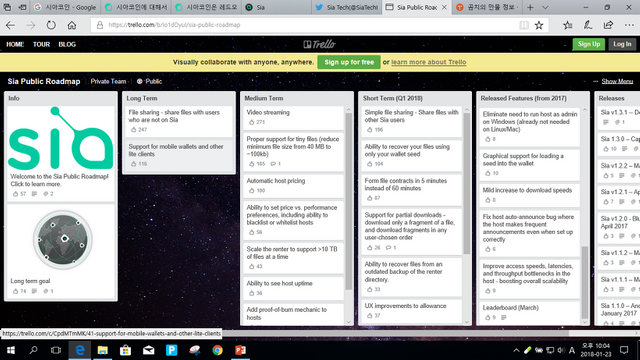Open the browser home page
This screenshot has height=360, width=640.
click(x=72, y=25)
